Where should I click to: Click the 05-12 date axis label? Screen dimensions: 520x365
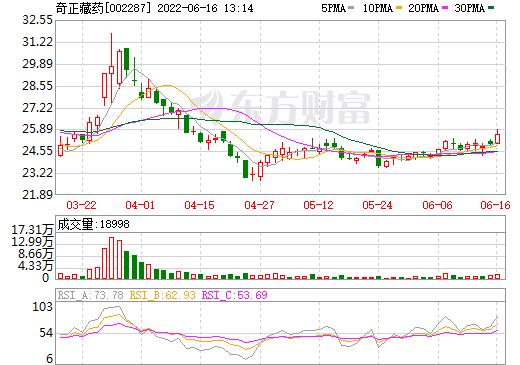(x=318, y=205)
